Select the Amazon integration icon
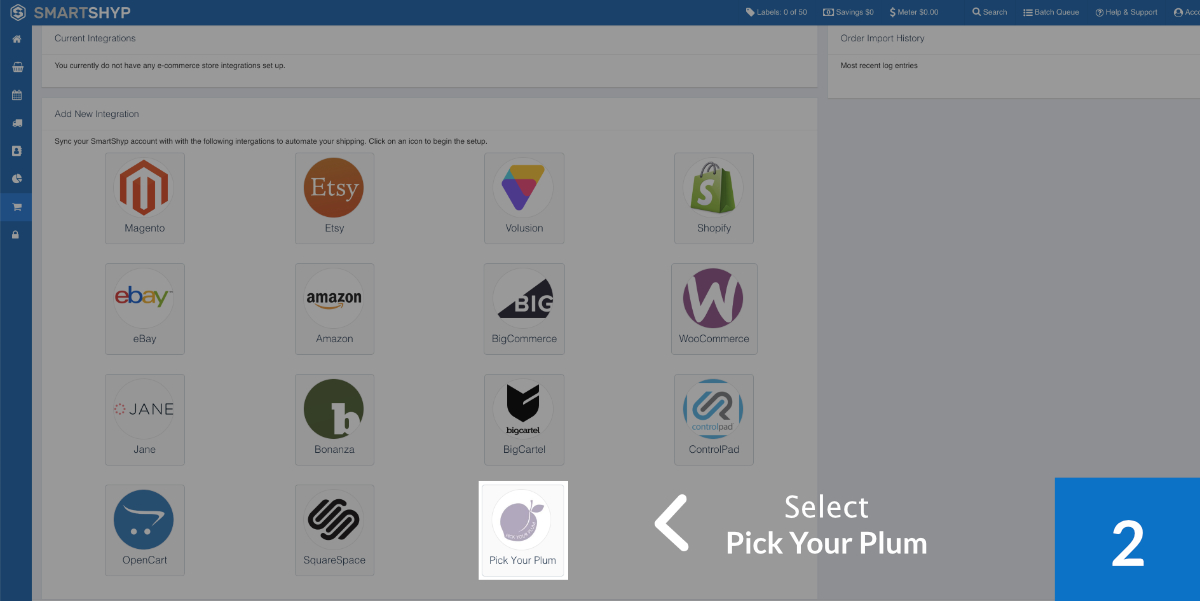 [334, 308]
